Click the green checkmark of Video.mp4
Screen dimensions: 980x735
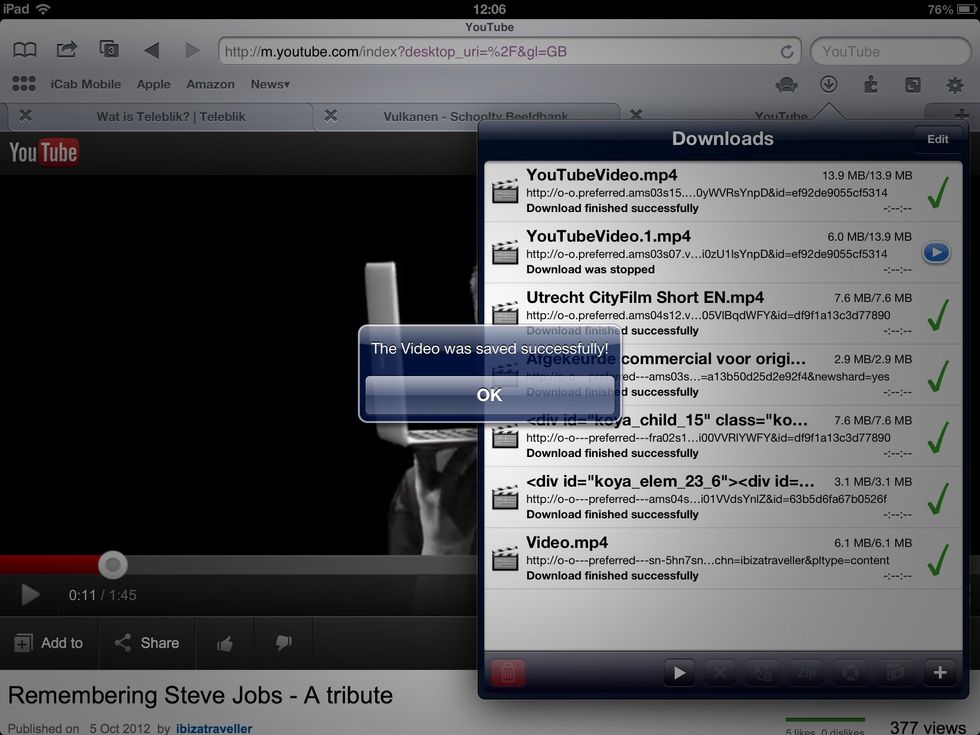[938, 559]
